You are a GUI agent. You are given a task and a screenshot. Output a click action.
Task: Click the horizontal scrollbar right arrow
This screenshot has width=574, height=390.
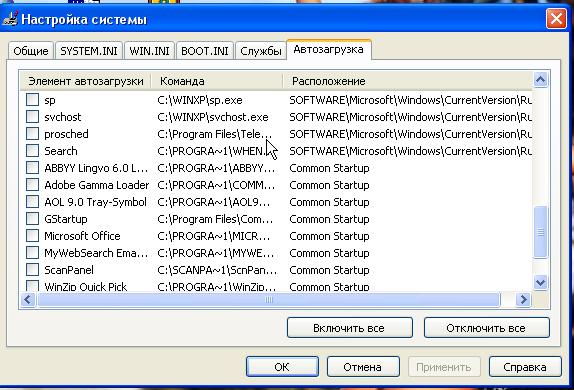pos(524,300)
